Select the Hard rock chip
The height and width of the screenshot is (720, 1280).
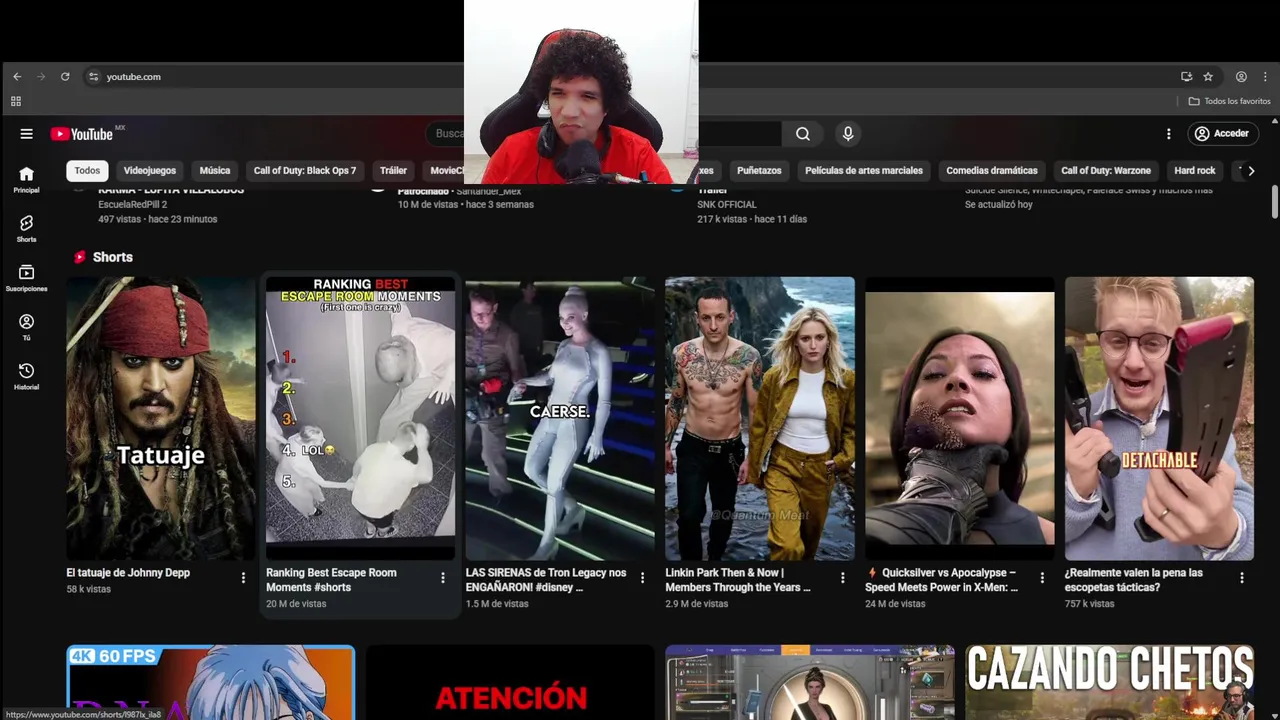[1195, 171]
